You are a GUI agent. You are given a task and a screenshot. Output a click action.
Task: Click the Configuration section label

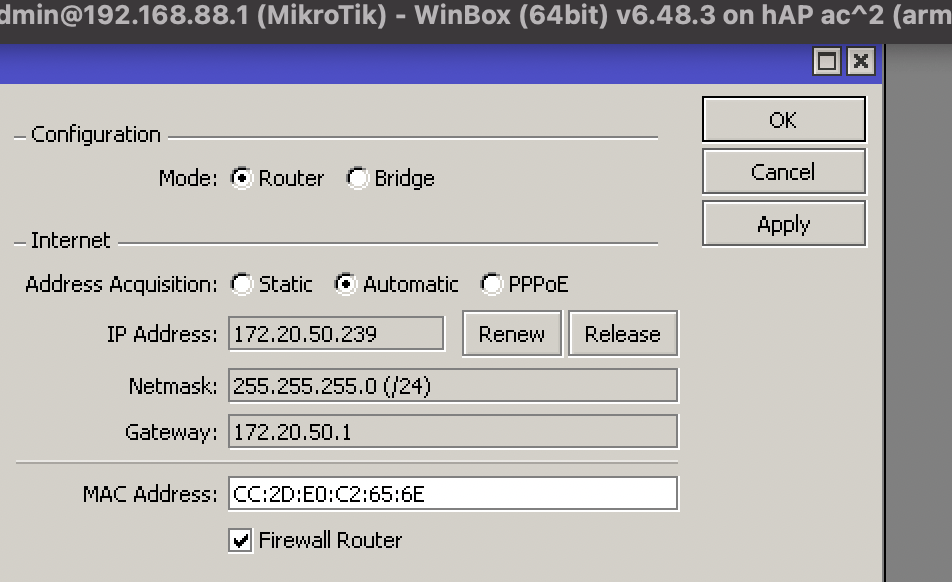click(96, 135)
